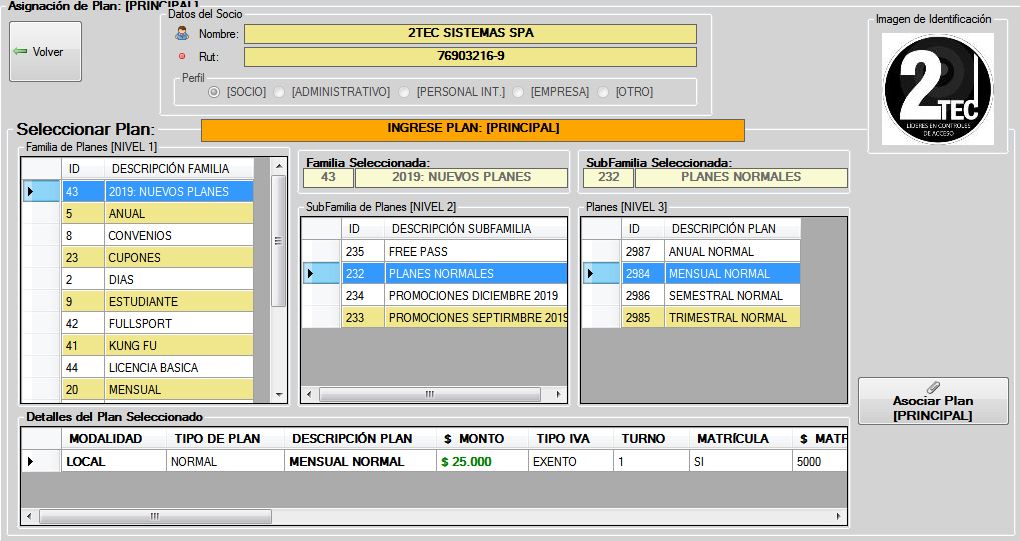Click the Asociar Plan [PRINCIPAL] button
Screen dimensions: 1020x541
[933, 401]
